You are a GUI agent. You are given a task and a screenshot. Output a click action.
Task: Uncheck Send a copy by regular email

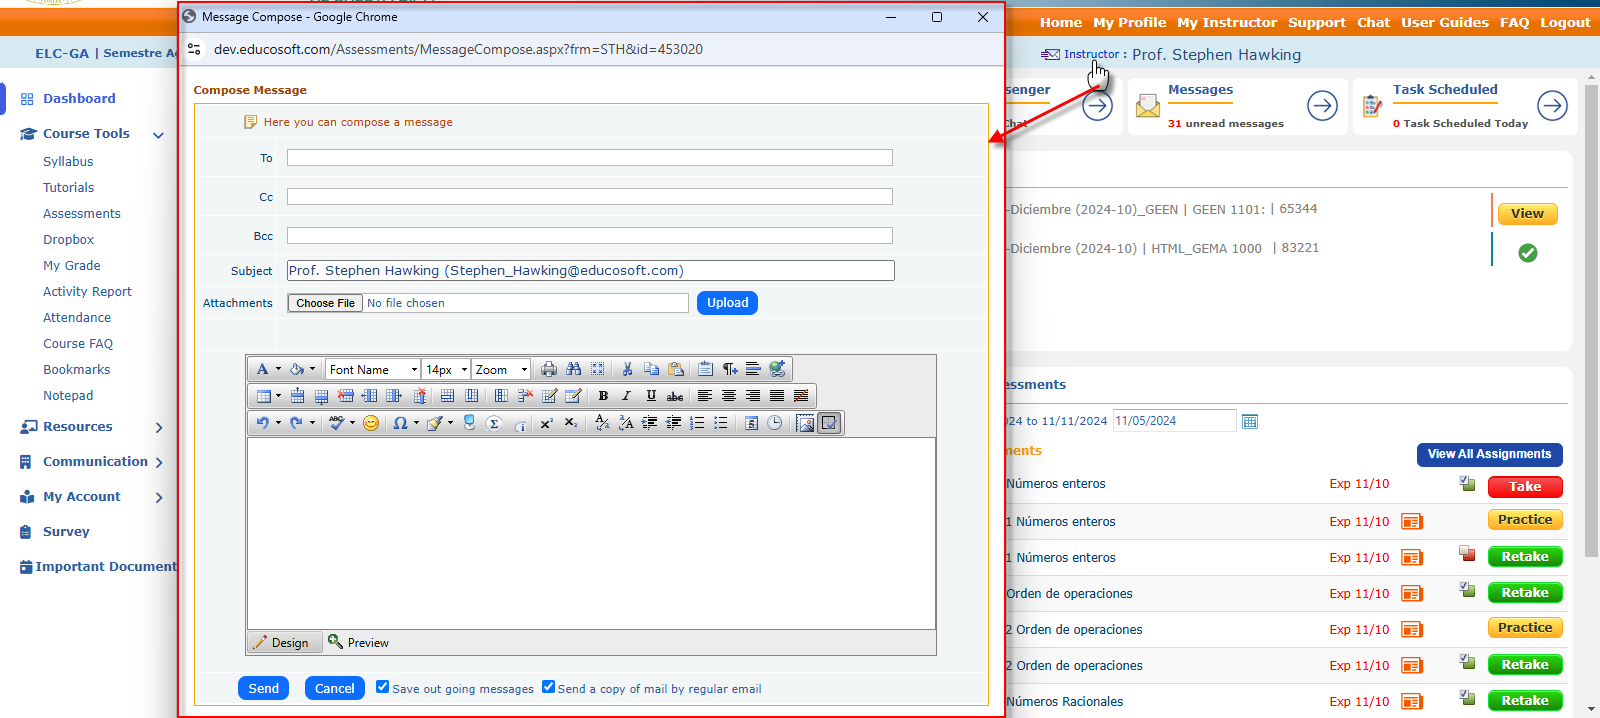[548, 687]
